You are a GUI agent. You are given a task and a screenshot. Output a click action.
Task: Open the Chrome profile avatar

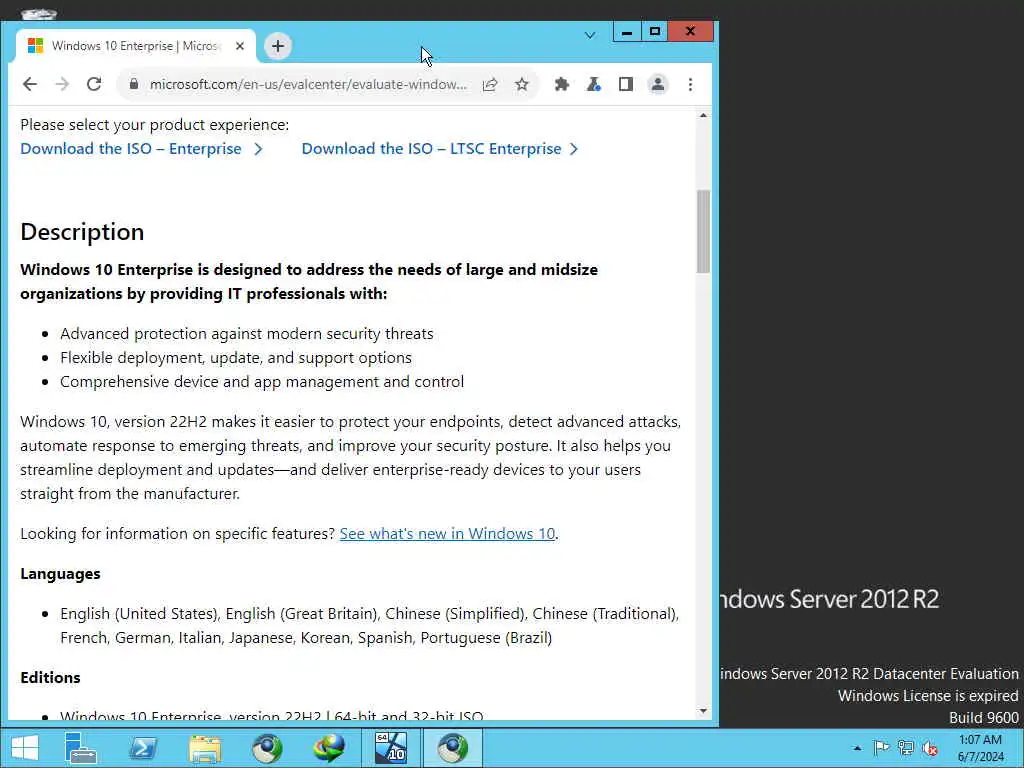658,84
